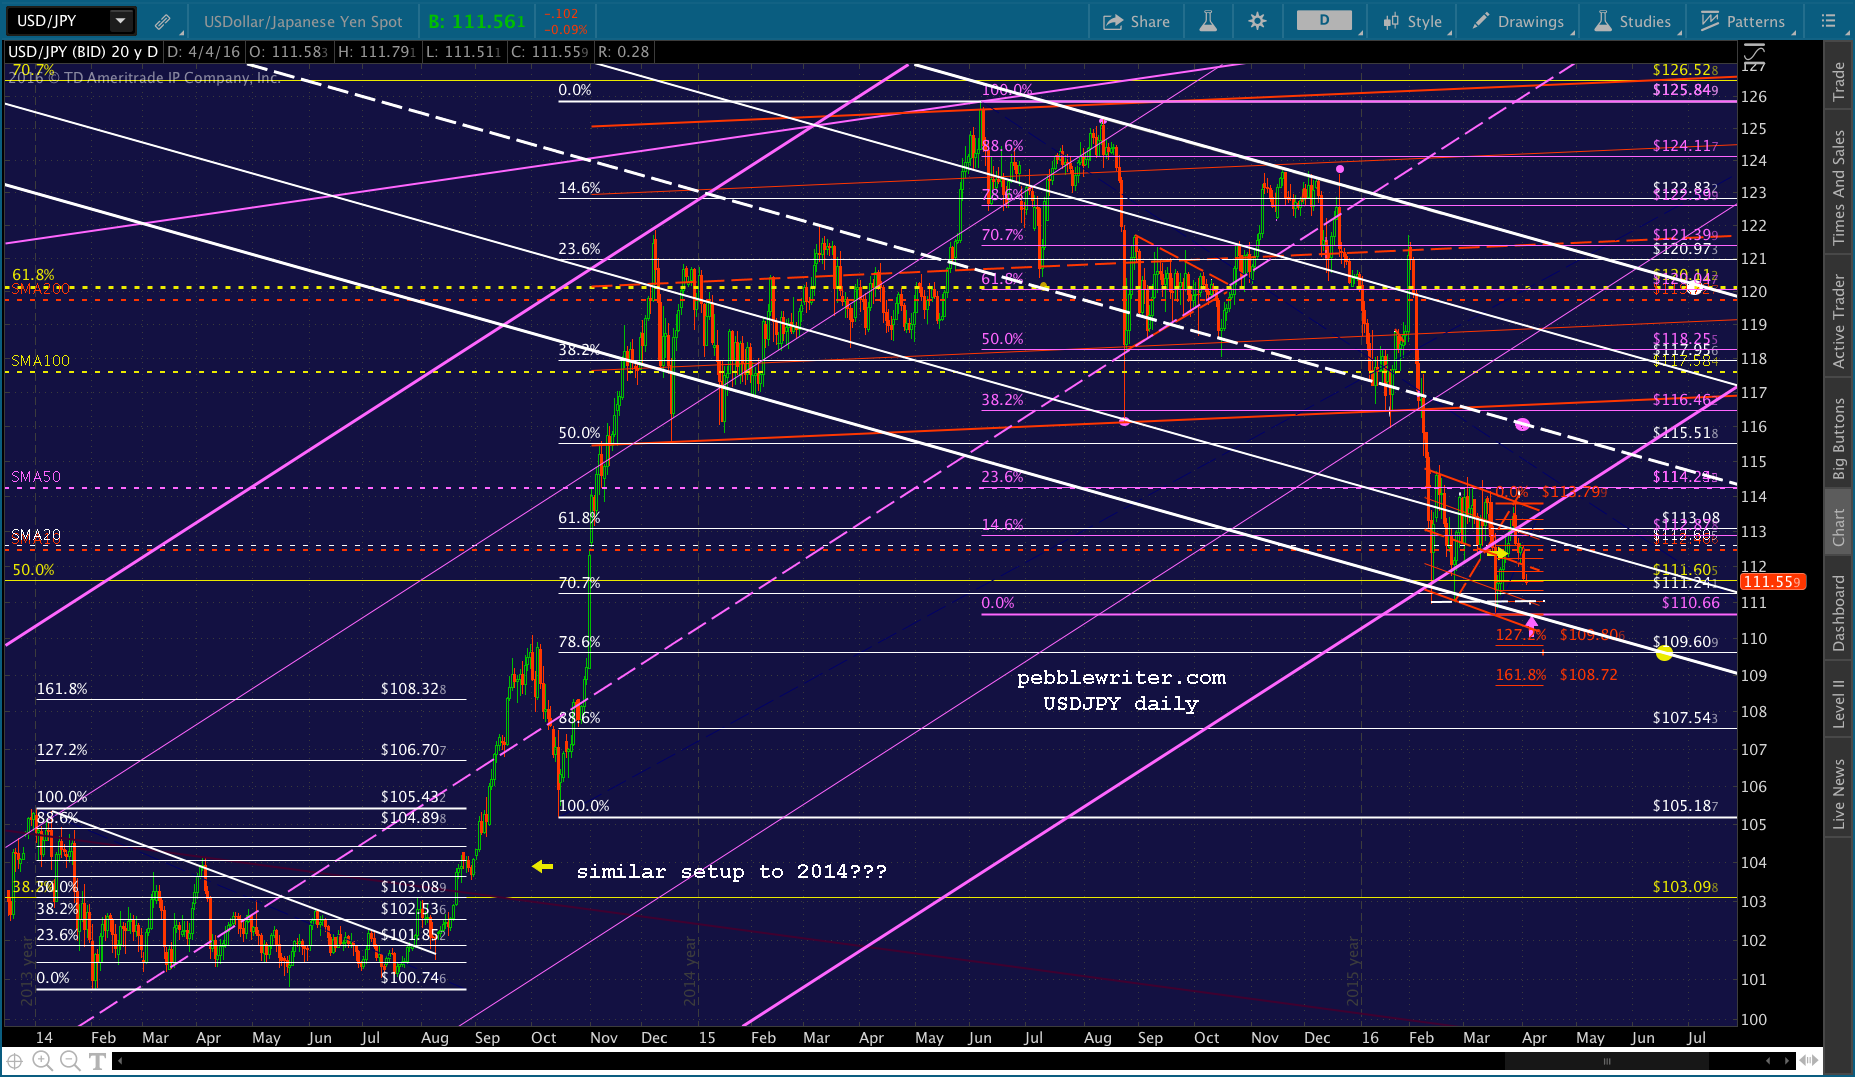Screen dimensions: 1855x1077
Task: Click the $100.746 price label
Action: tap(413, 977)
